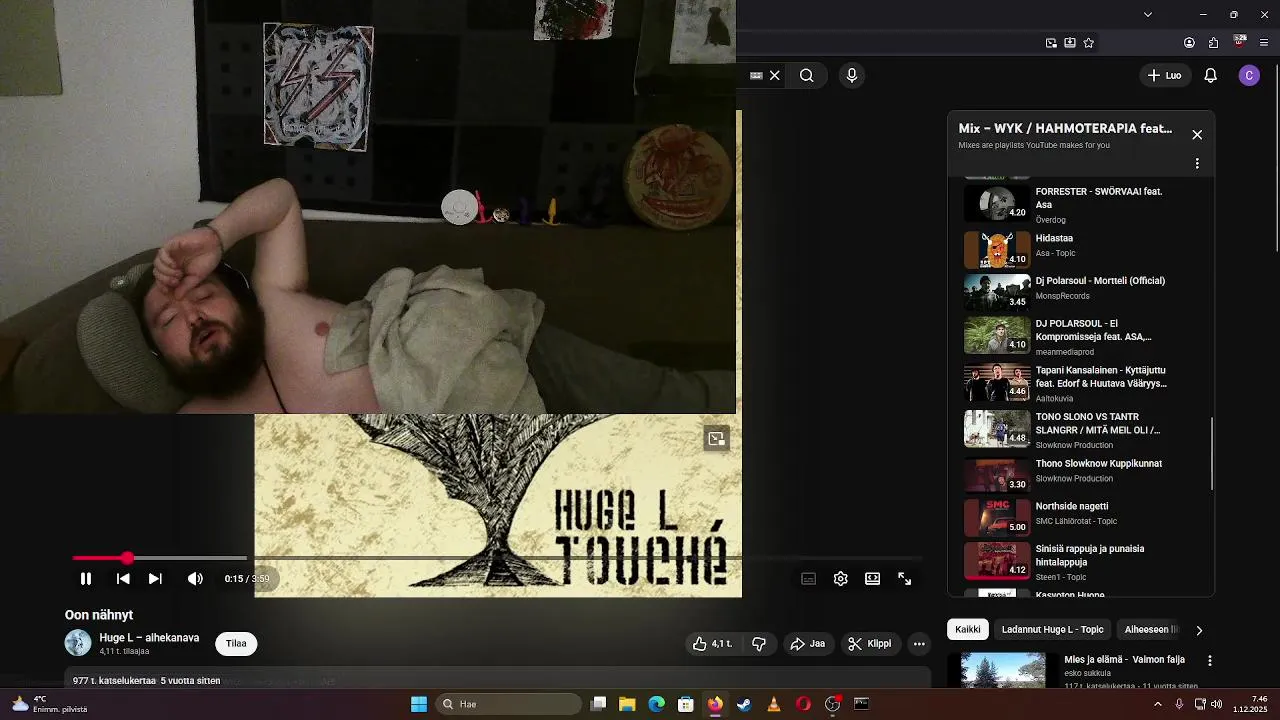1280x720 pixels.
Task: Dislike the video
Action: pos(759,644)
